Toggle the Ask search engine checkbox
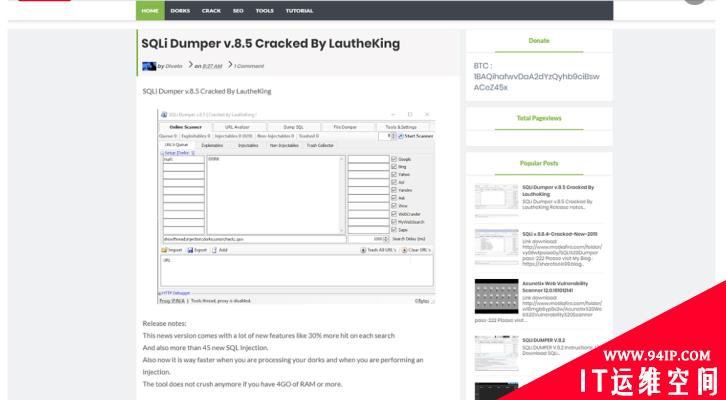The image size is (726, 400). 394,198
